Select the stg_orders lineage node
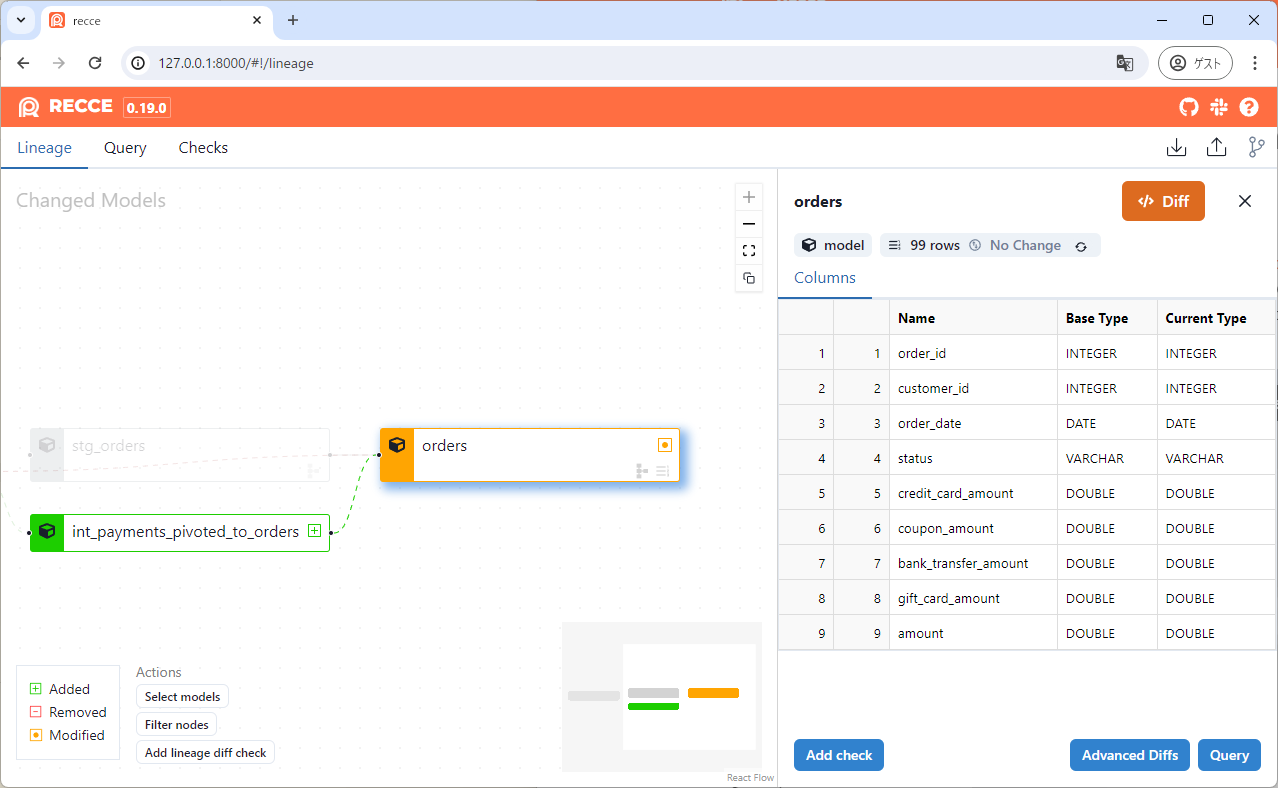 (x=180, y=455)
